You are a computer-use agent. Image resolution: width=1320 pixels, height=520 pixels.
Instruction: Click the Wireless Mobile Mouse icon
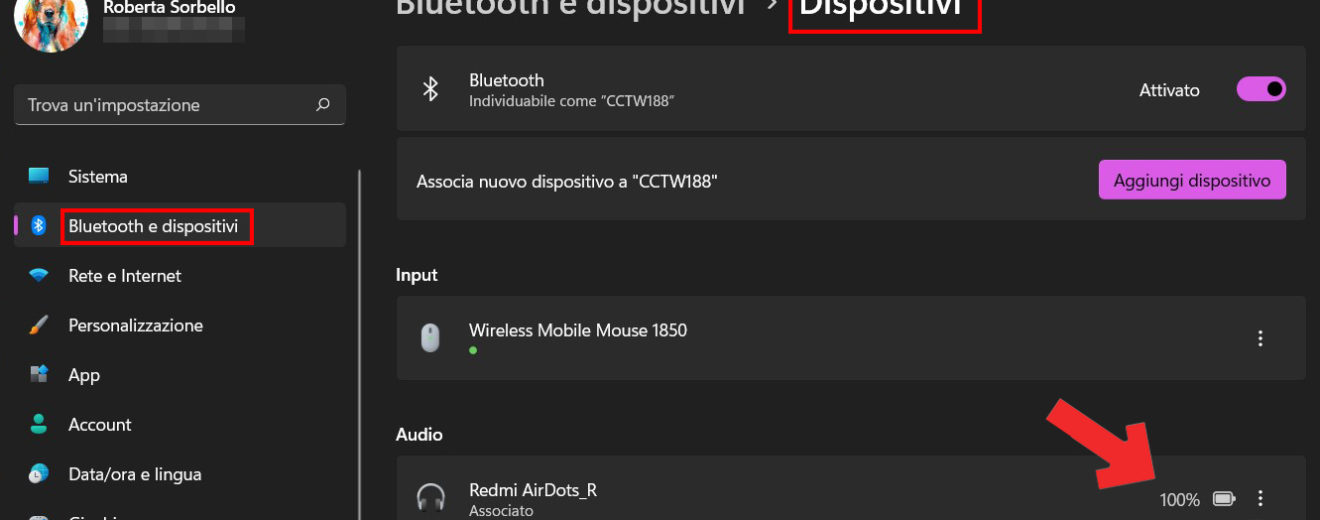click(430, 338)
